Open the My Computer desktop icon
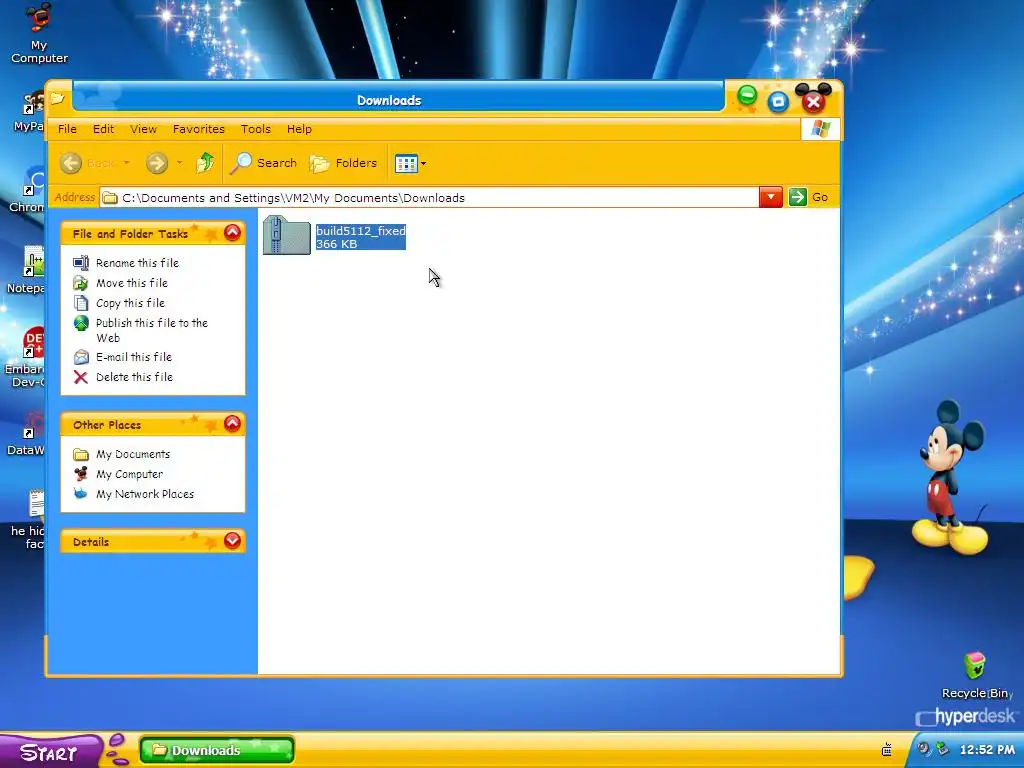This screenshot has width=1024, height=768. tap(39, 34)
